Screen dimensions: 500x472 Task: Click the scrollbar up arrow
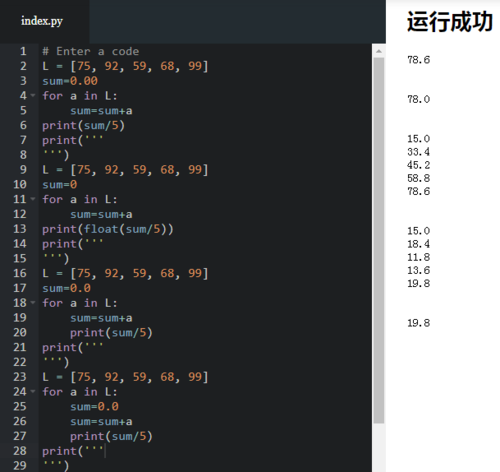tap(379, 51)
